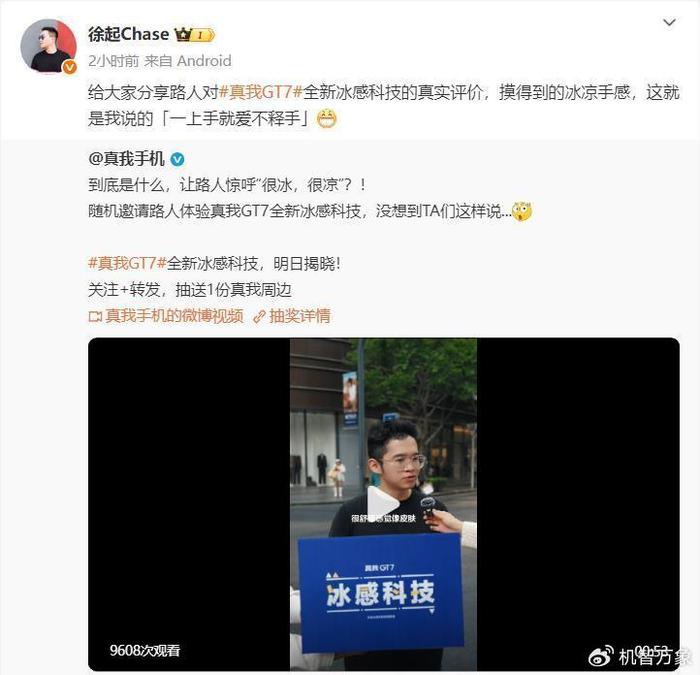The image size is (700, 675).
Task: Click the 9608次观看 view count
Action: click(145, 650)
